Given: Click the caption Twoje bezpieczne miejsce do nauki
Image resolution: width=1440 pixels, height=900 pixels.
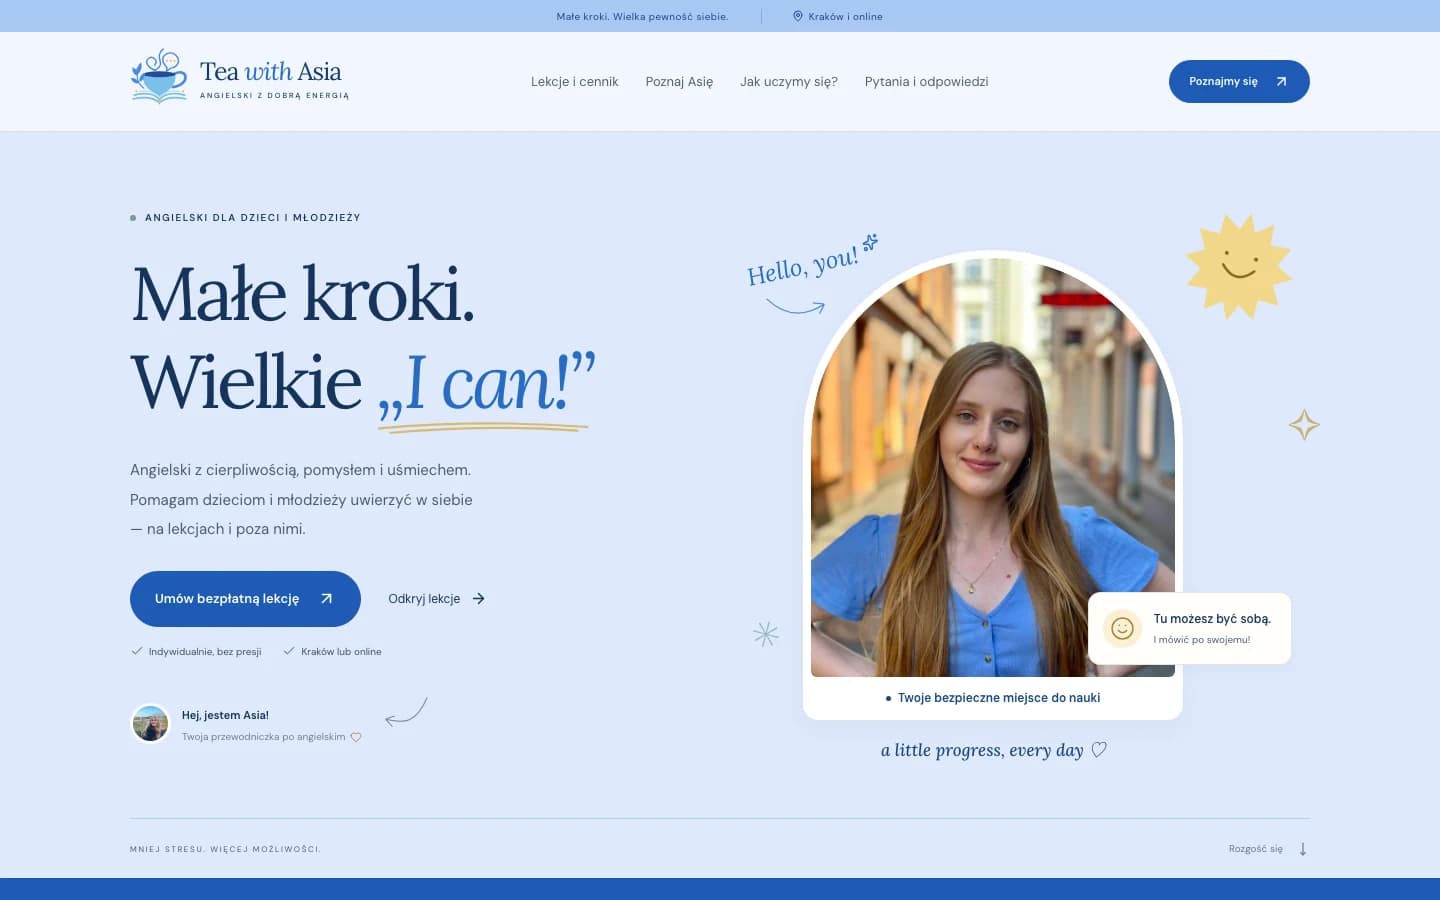Looking at the screenshot, I should click(x=999, y=698).
